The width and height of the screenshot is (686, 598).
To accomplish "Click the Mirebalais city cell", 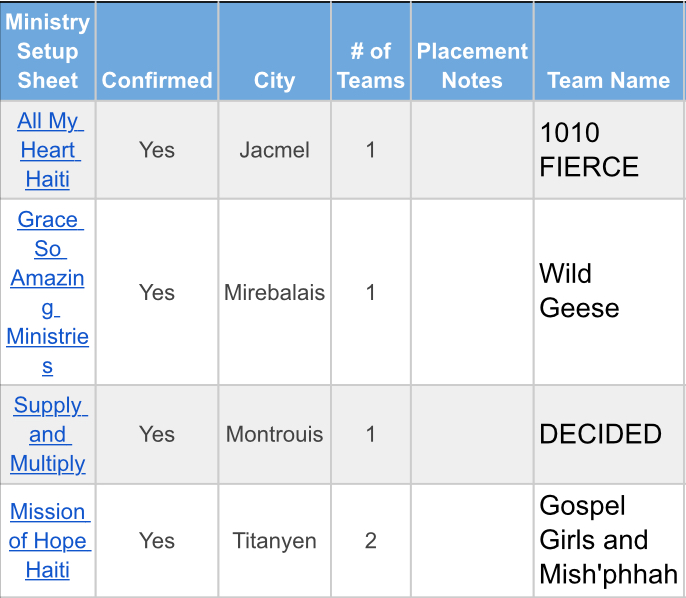I will click(274, 292).
